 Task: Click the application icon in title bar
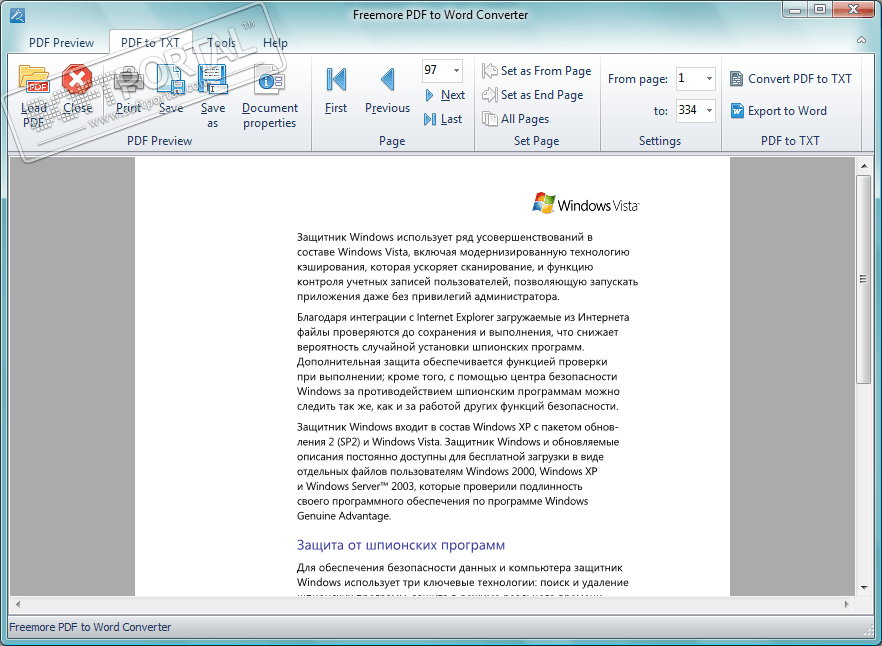(17, 15)
